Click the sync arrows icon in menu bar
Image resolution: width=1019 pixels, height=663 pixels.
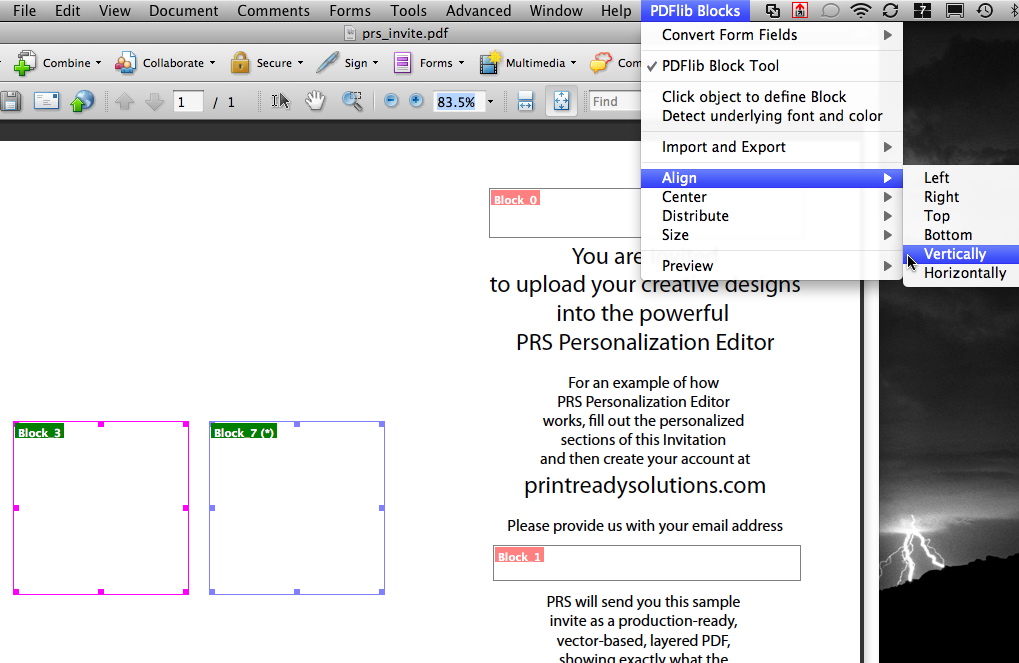point(890,10)
